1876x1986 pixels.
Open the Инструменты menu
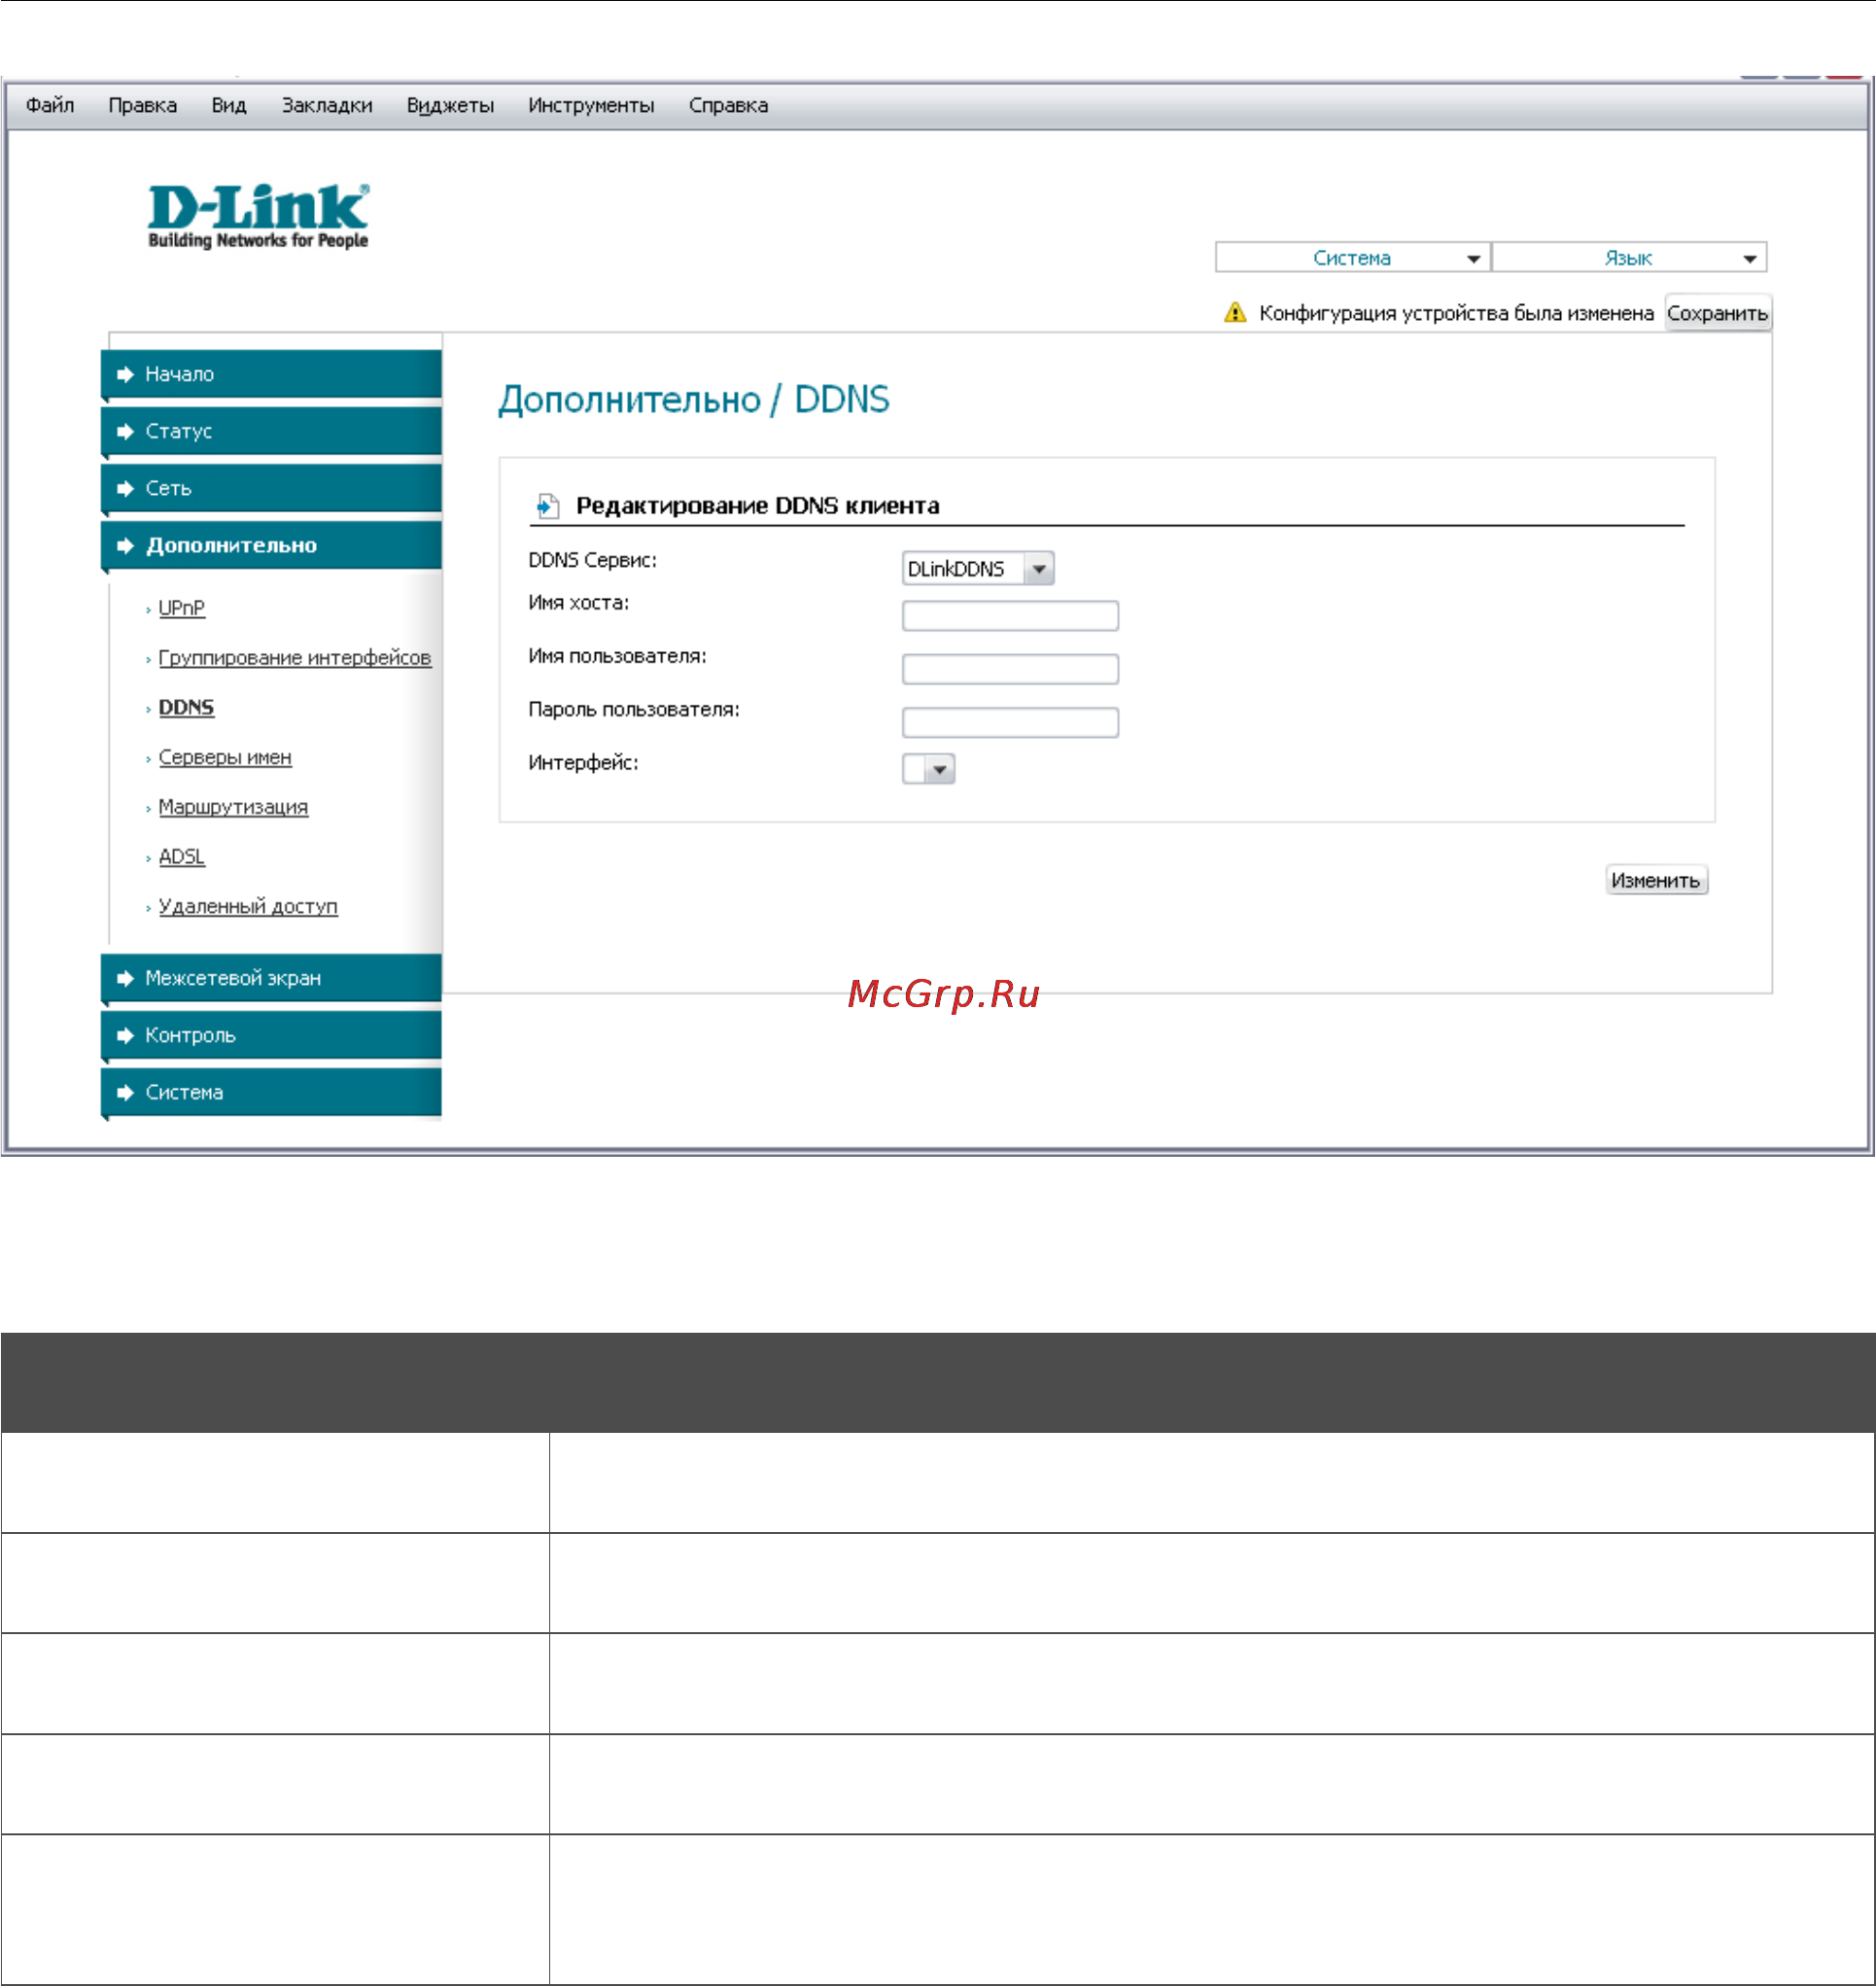tap(591, 105)
